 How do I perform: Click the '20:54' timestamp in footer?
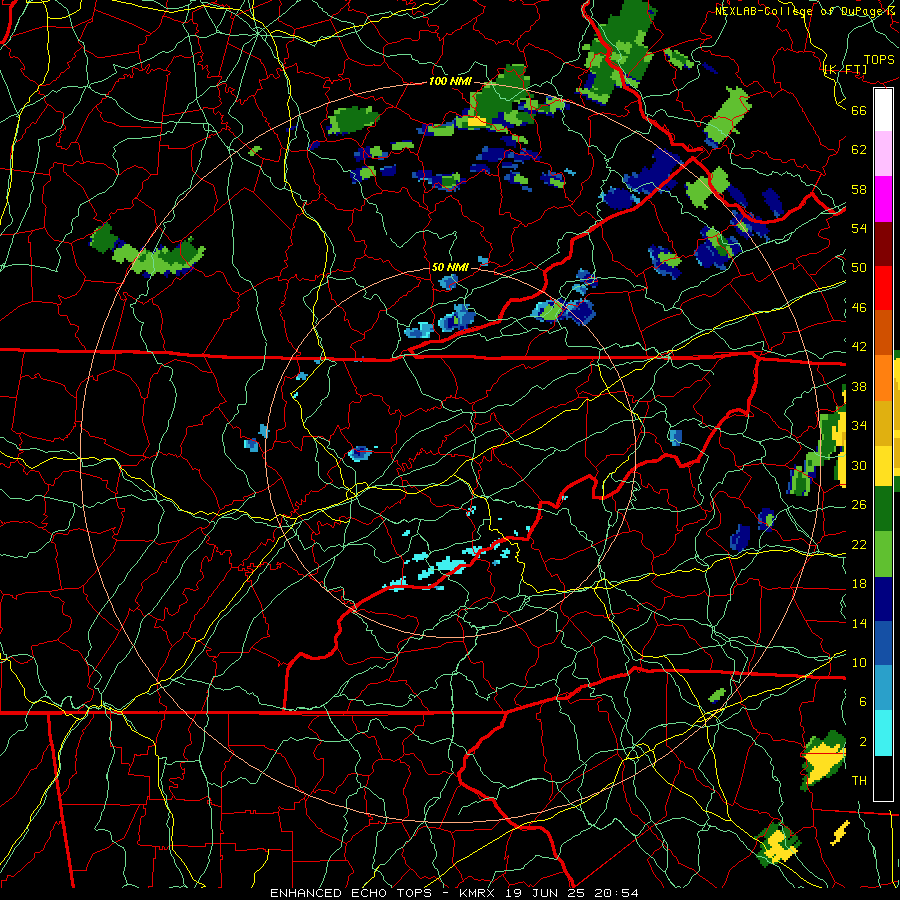click(x=616, y=893)
